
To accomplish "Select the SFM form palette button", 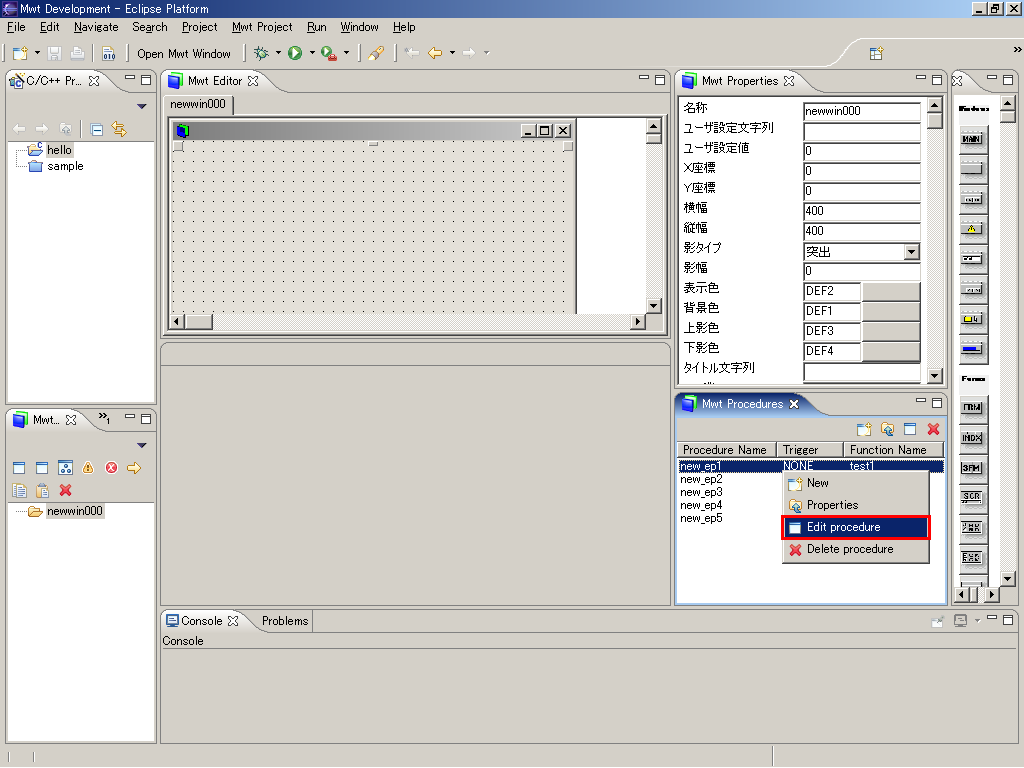I will click(971, 468).
